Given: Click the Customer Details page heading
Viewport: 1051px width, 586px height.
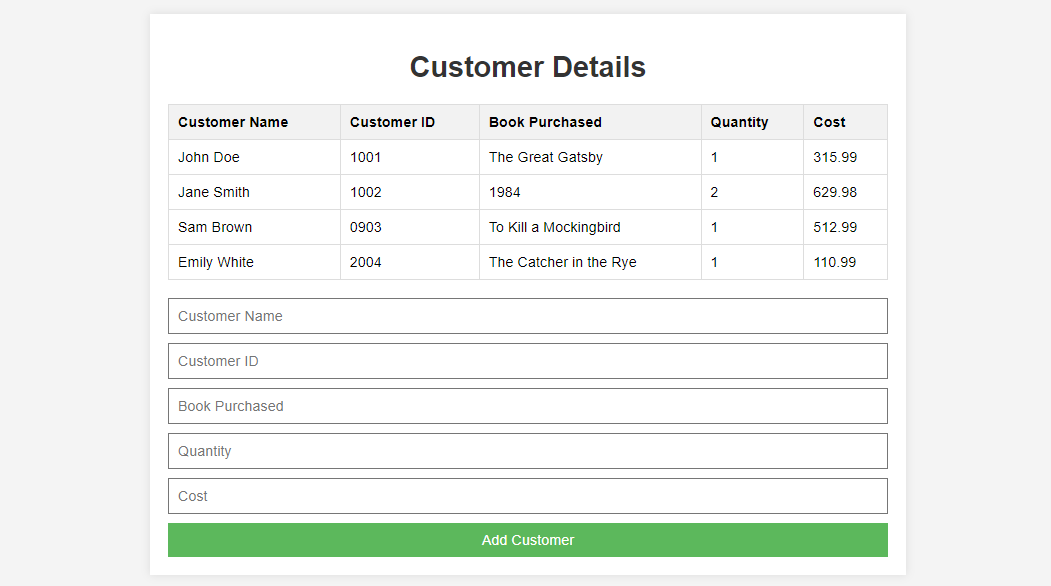Looking at the screenshot, I should [527, 67].
